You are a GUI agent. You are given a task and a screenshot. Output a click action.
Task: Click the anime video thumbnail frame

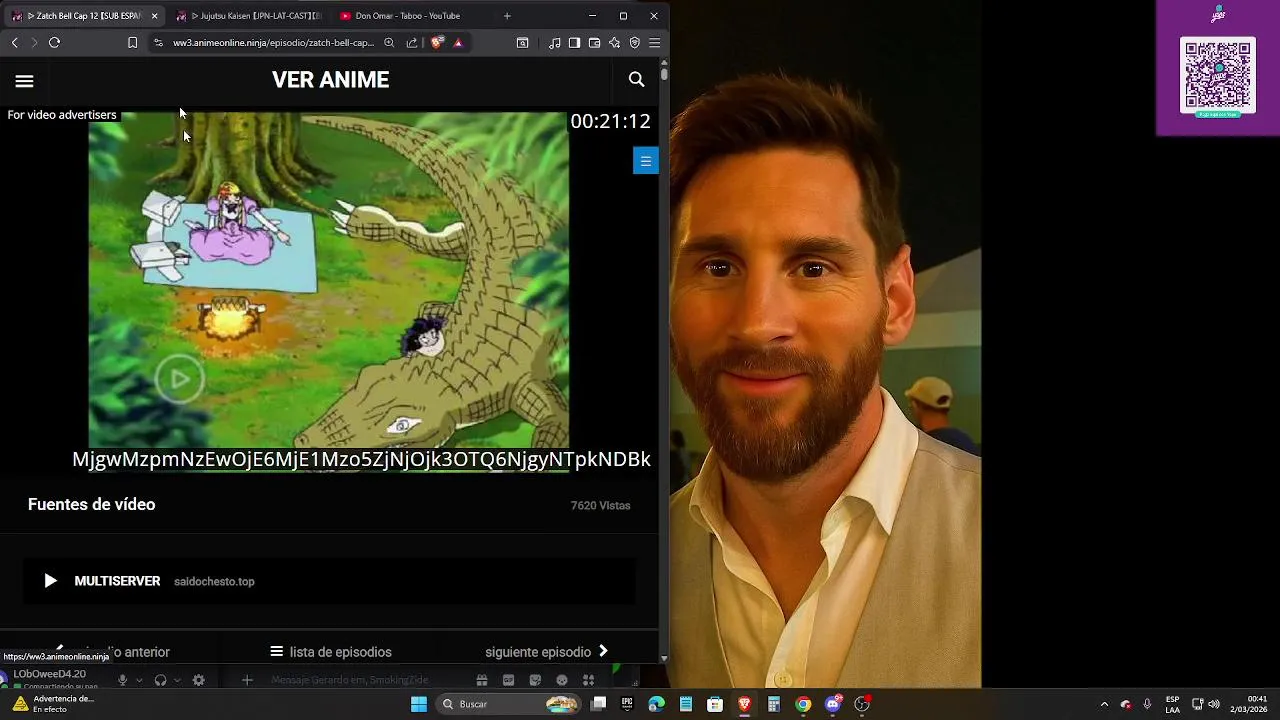(x=328, y=280)
